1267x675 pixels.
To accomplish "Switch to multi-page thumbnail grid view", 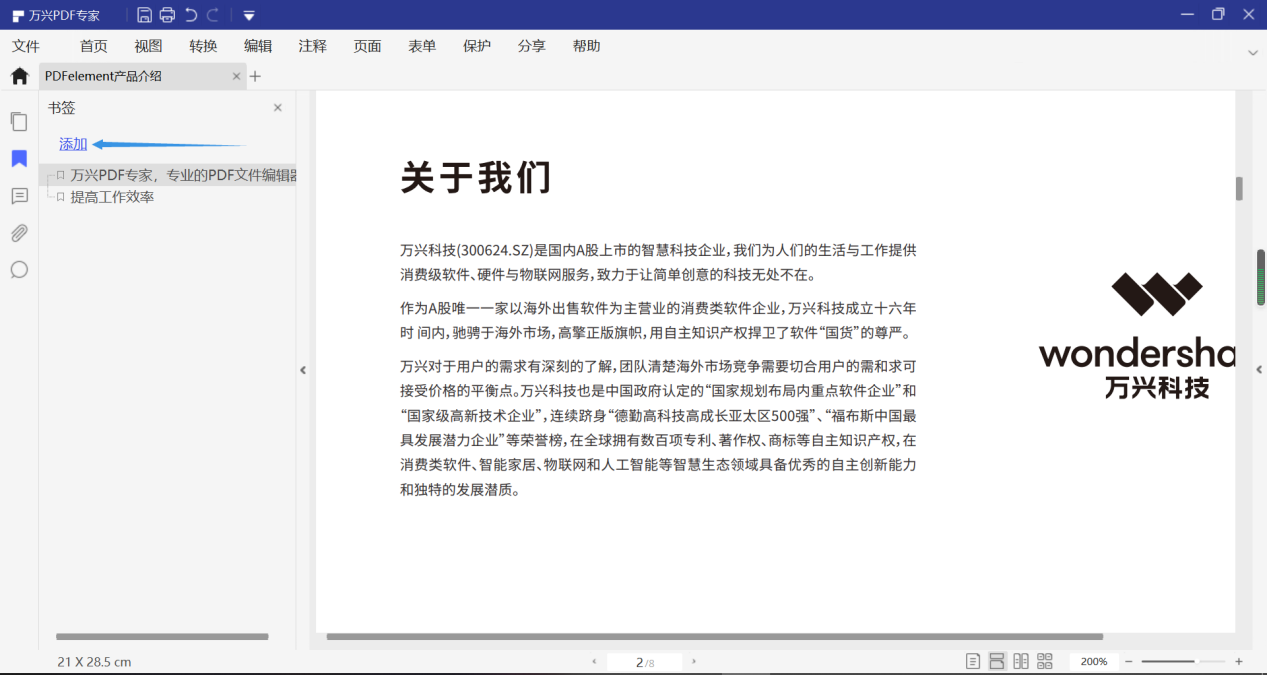I will click(1045, 661).
